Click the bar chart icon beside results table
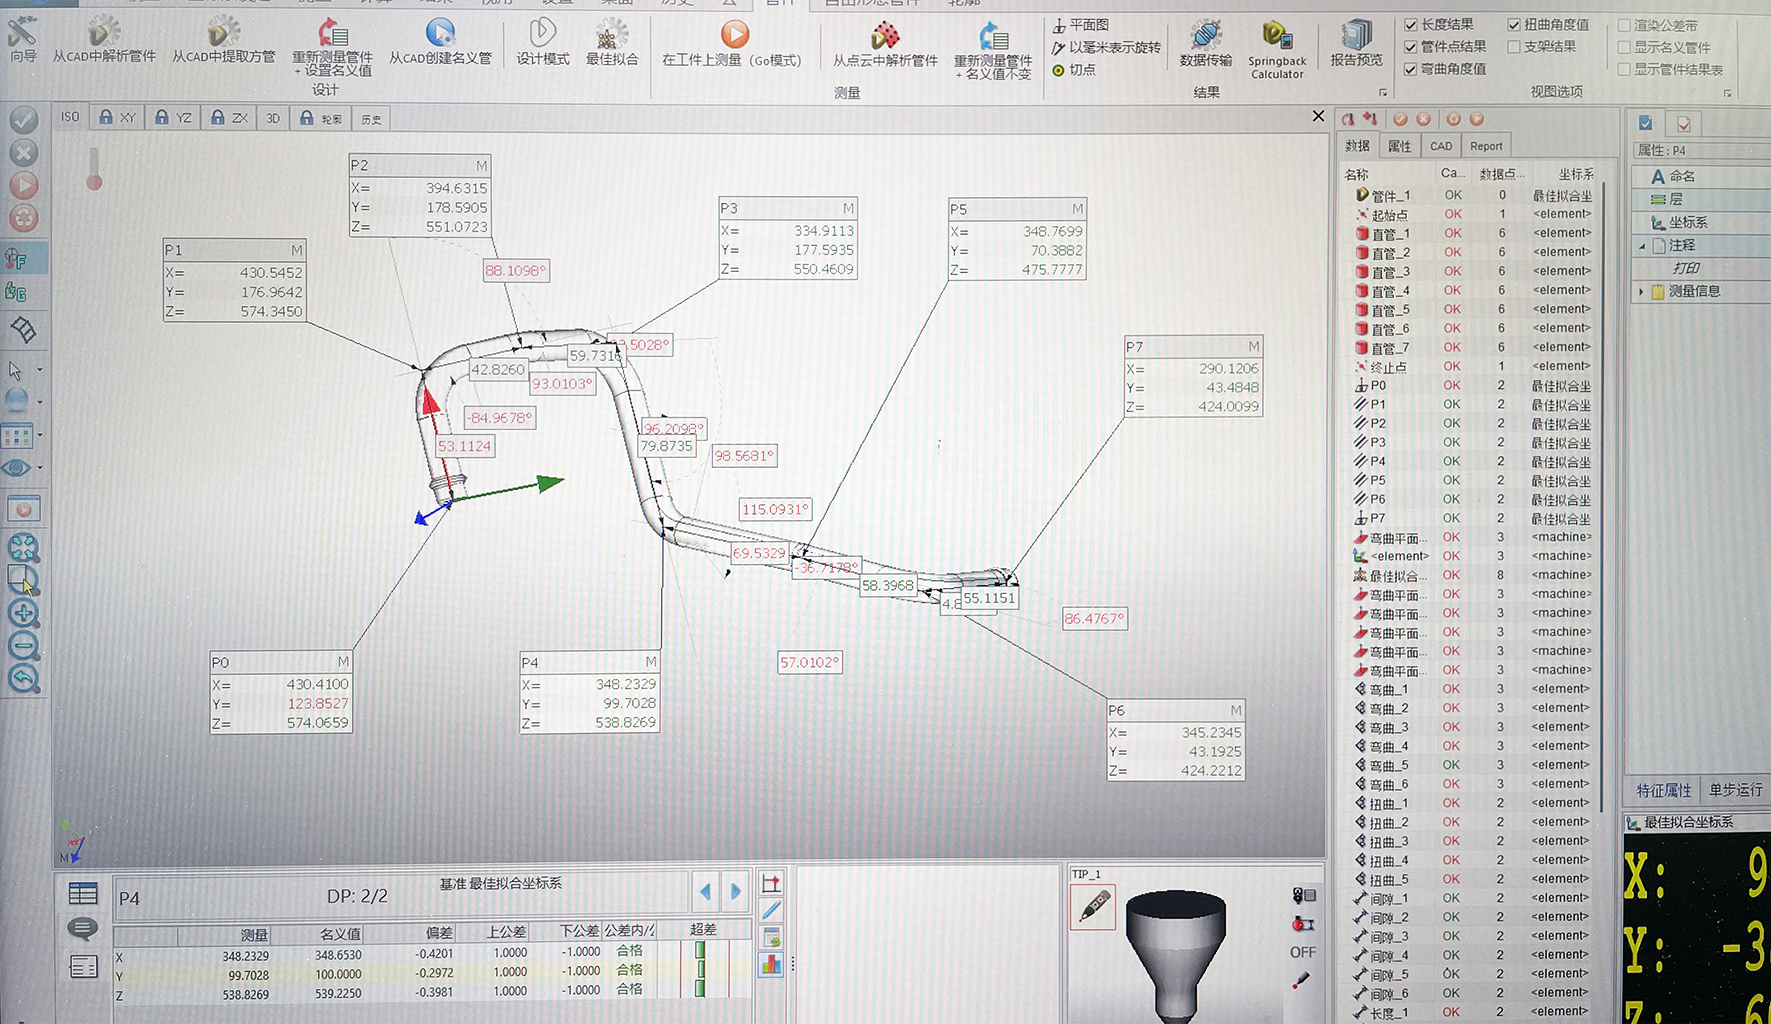 click(x=771, y=964)
